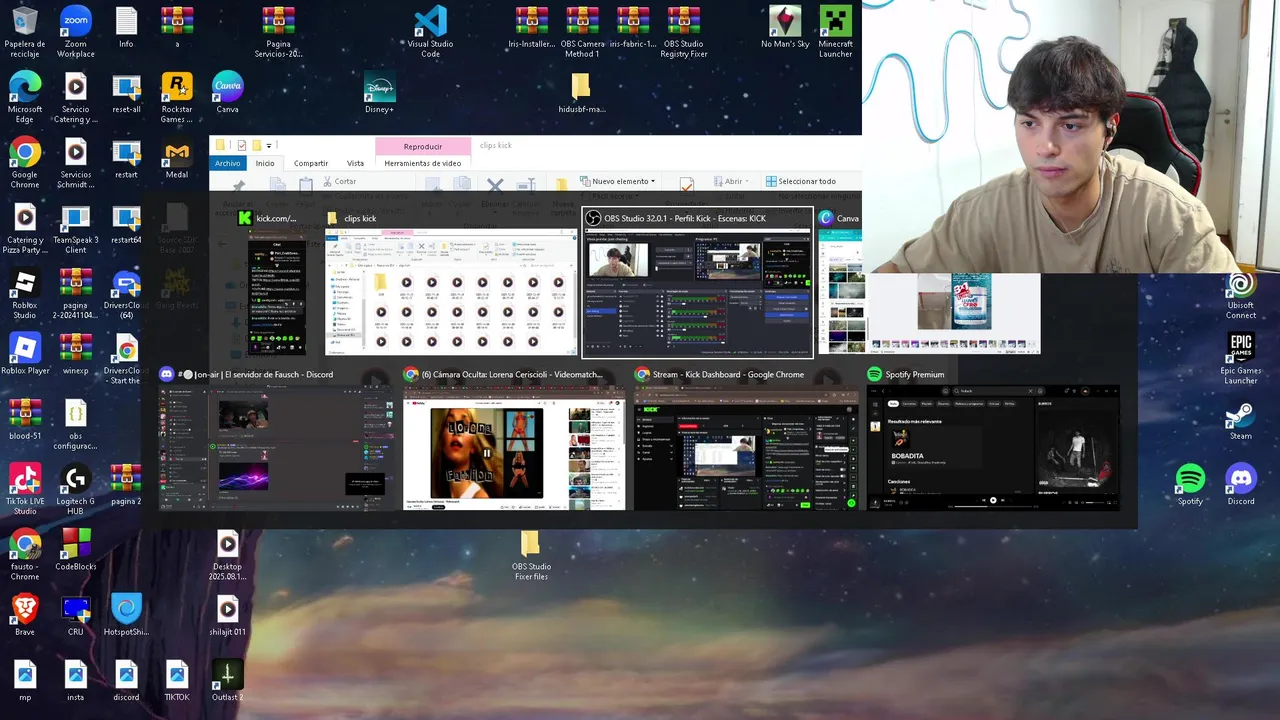Launch the Brave browser desktop icon
This screenshot has width=1280, height=720.
[x=25, y=614]
